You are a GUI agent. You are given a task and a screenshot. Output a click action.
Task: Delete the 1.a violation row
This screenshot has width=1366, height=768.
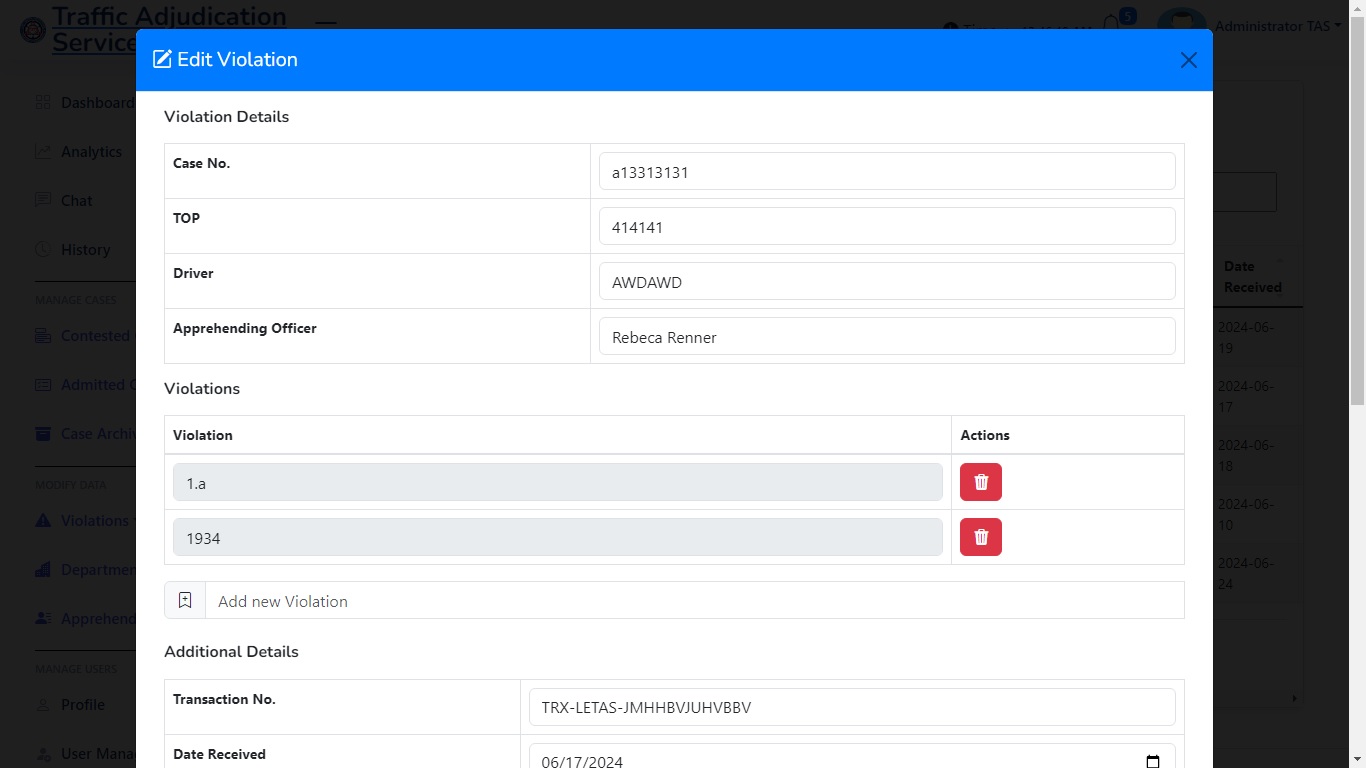(x=980, y=482)
